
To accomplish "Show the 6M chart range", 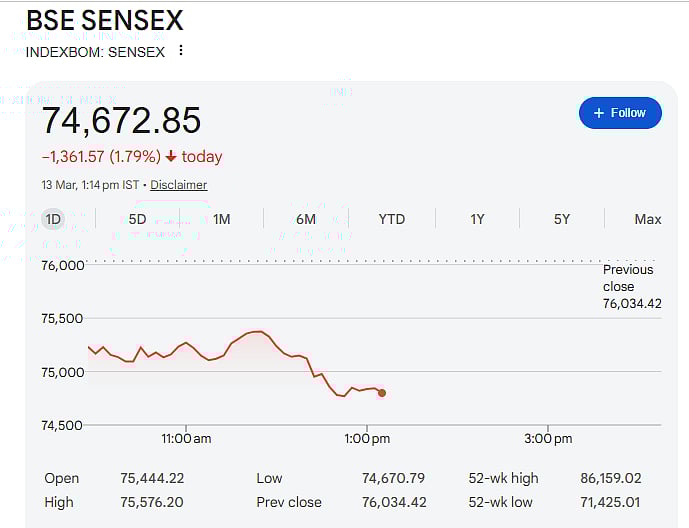I will [x=306, y=219].
